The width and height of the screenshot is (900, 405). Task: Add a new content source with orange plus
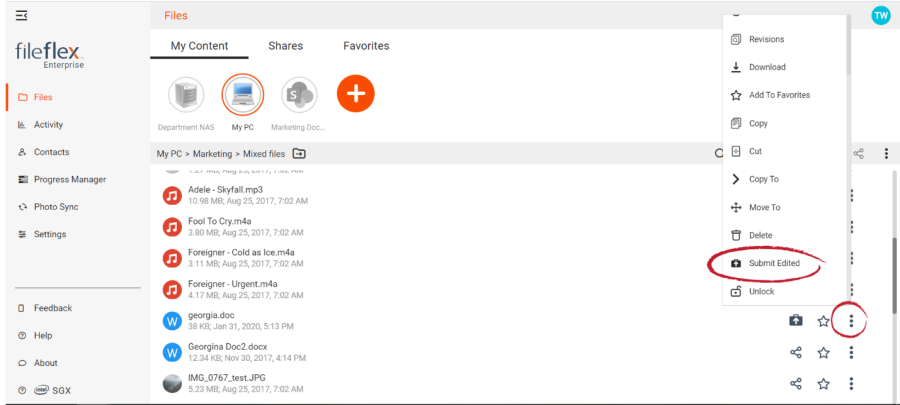tap(356, 93)
